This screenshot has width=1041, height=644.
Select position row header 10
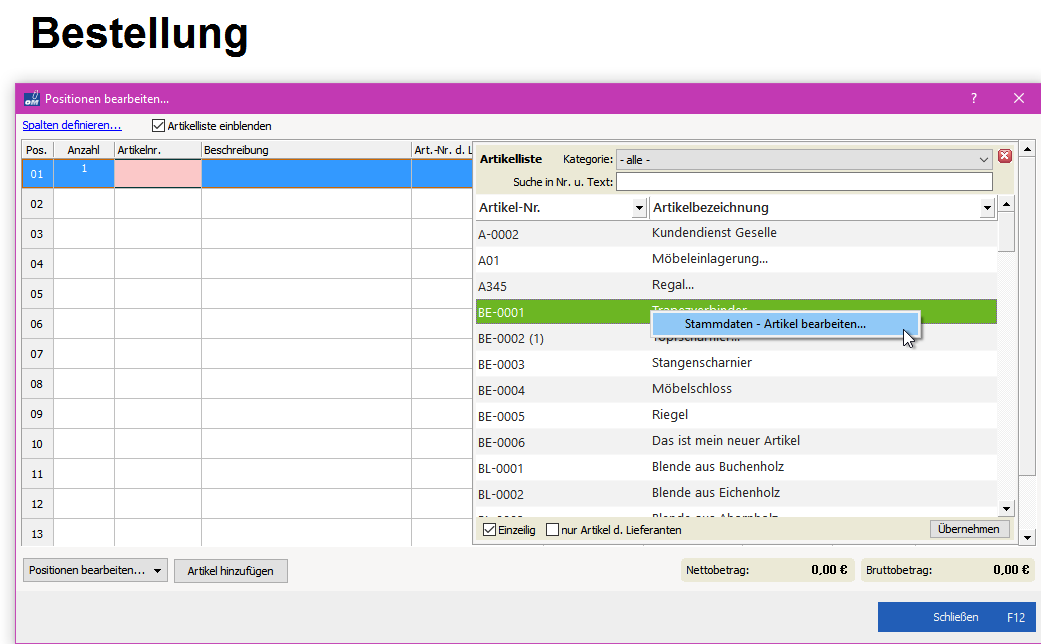click(x=37, y=443)
